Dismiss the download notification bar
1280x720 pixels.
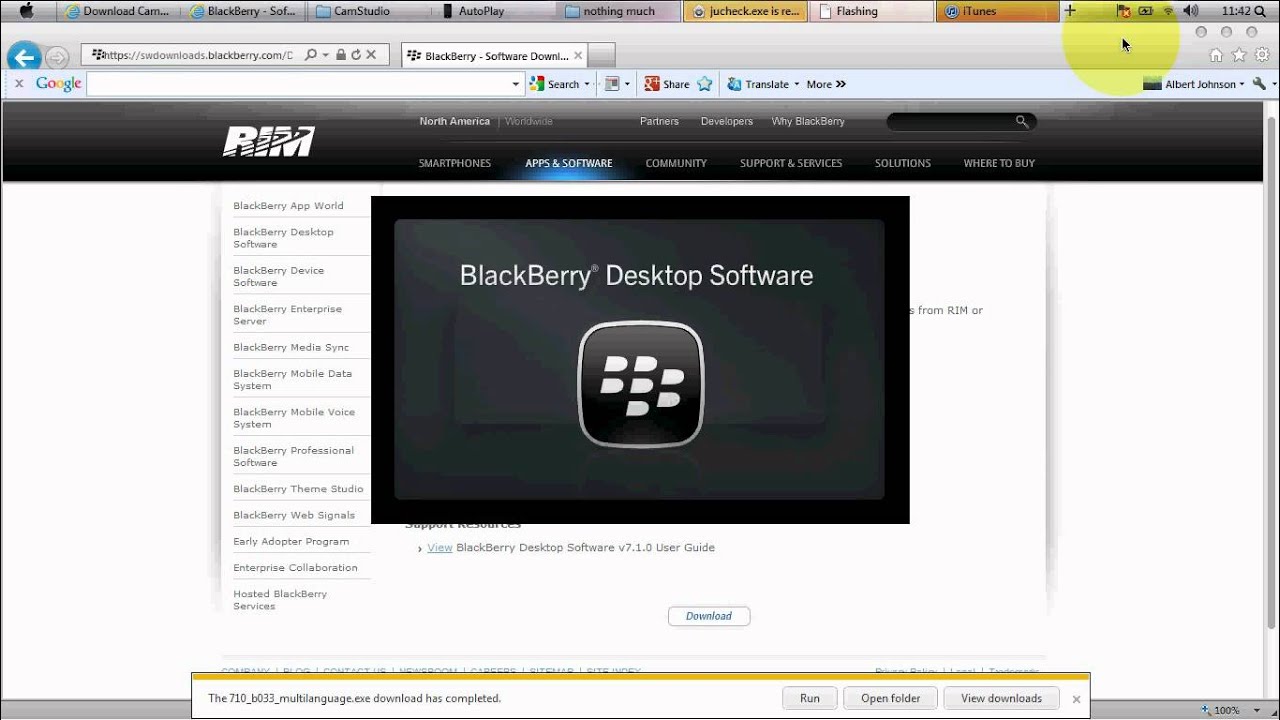[x=1076, y=699]
